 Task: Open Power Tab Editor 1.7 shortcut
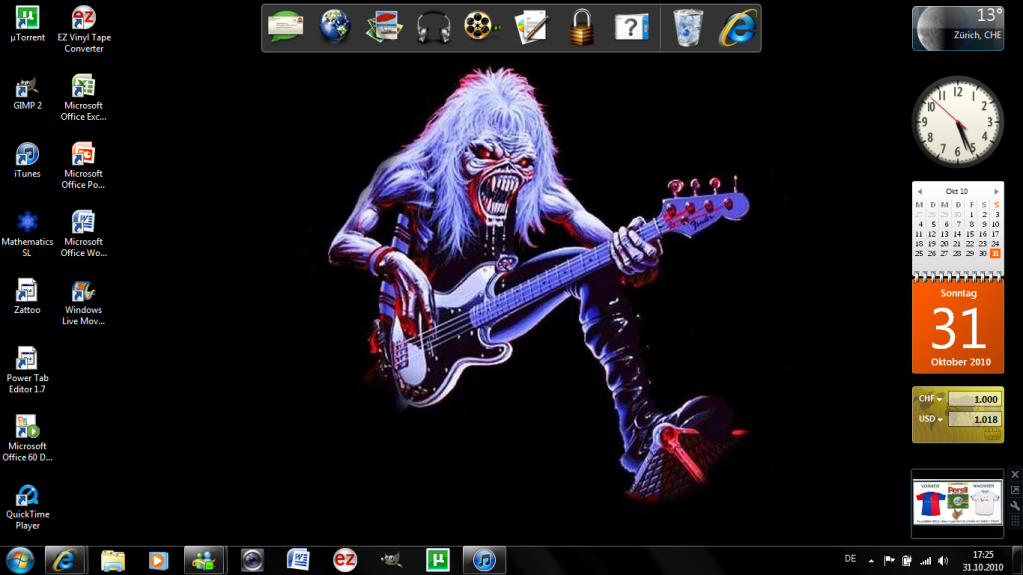pyautogui.click(x=27, y=370)
